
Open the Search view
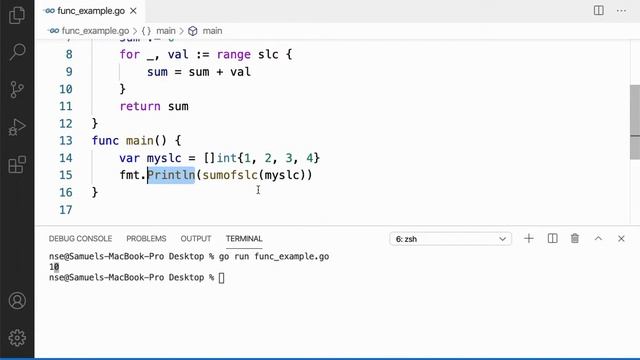[17, 51]
